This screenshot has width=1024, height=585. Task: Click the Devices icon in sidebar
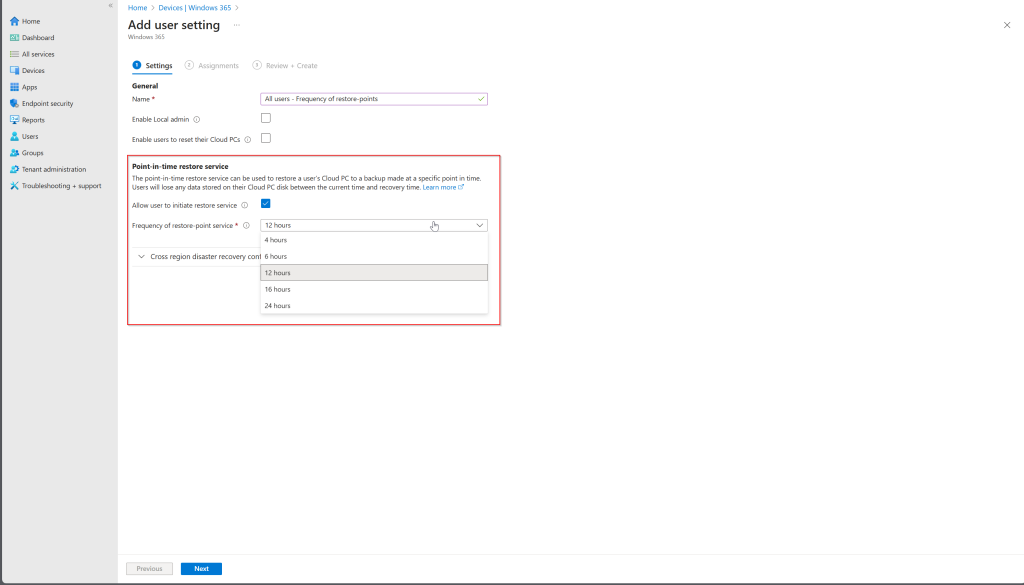(14, 71)
